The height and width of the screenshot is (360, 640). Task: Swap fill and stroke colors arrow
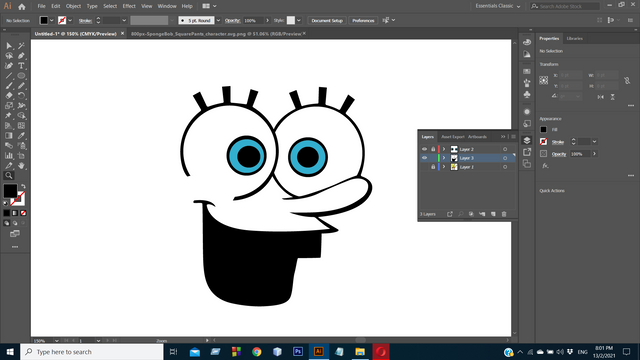(23, 187)
